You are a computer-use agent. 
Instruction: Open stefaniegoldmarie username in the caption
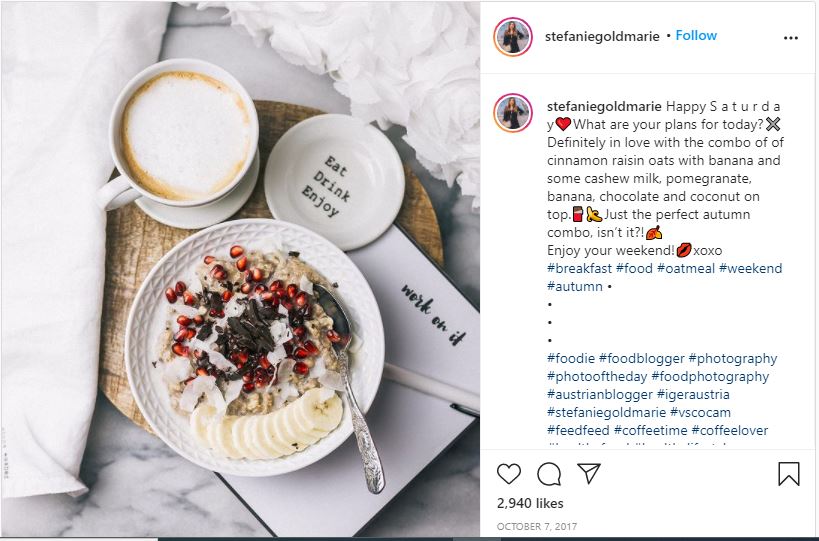(604, 107)
